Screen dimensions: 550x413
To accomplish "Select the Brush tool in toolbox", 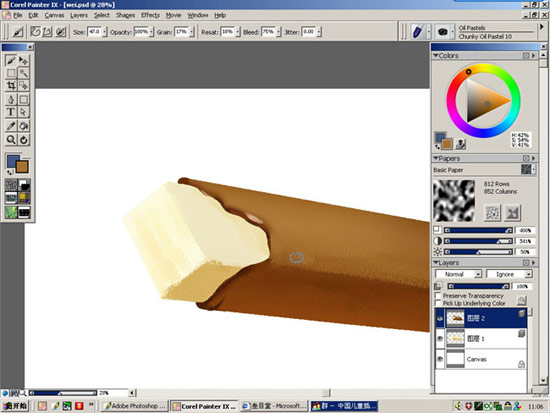I will [11, 60].
